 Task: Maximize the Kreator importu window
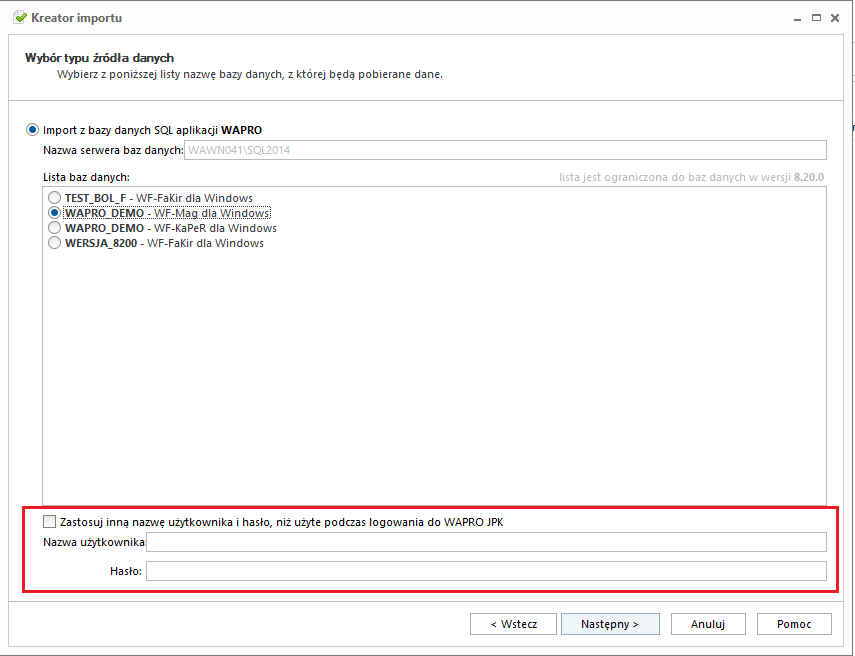(816, 18)
